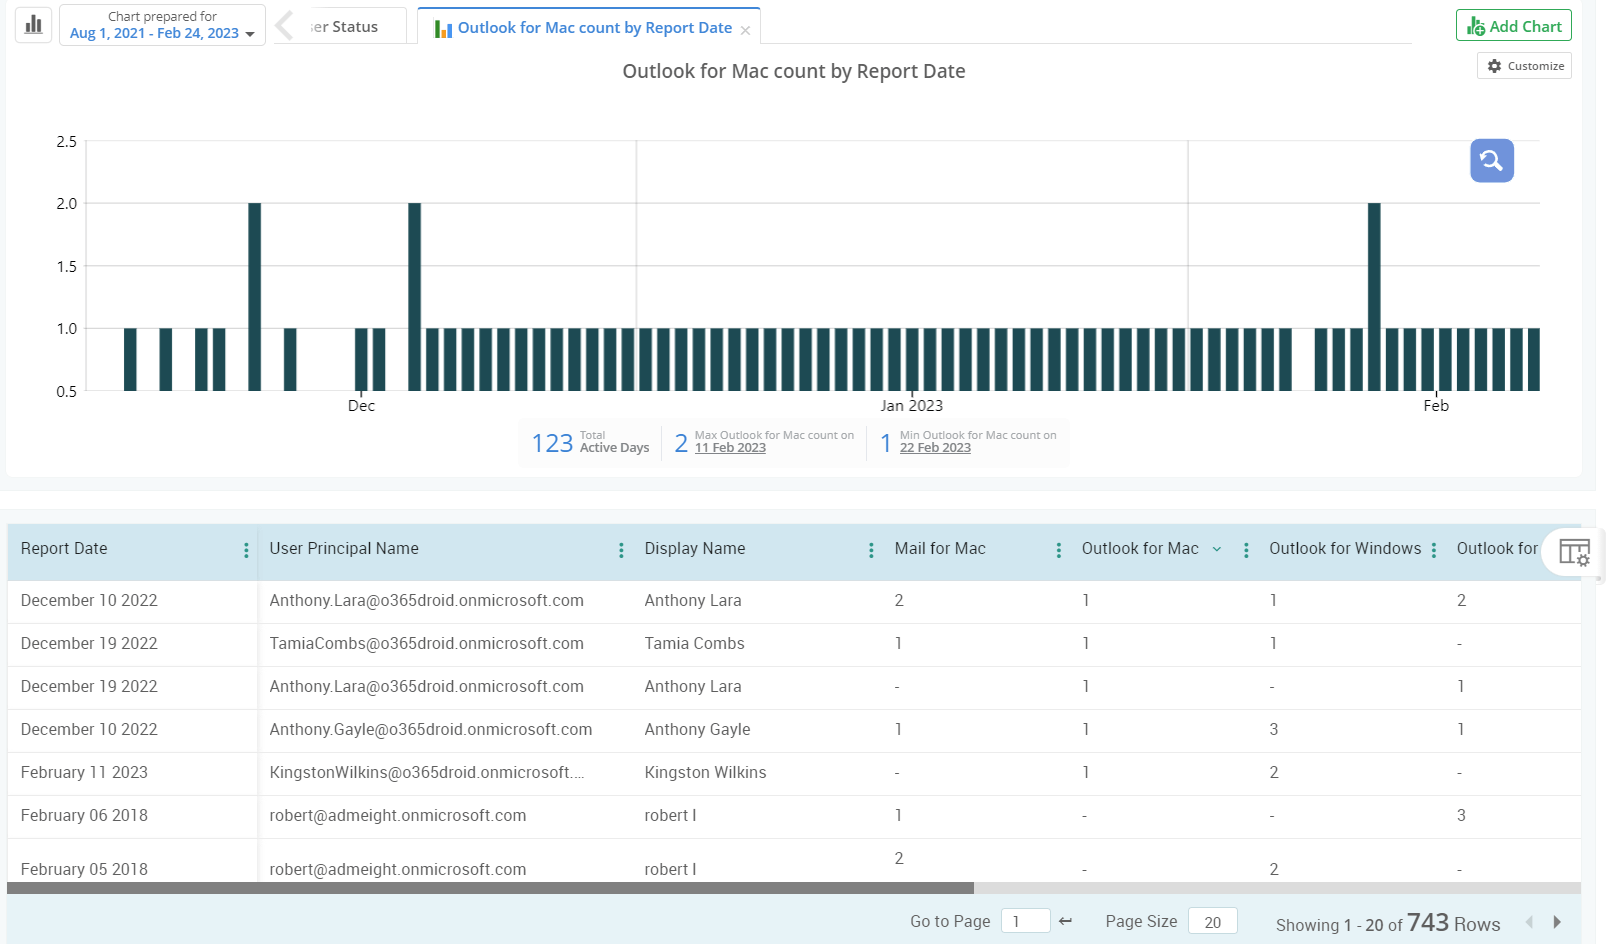1611x944 pixels.
Task: Open table column settings with the grid-gear icon
Action: tap(1575, 552)
